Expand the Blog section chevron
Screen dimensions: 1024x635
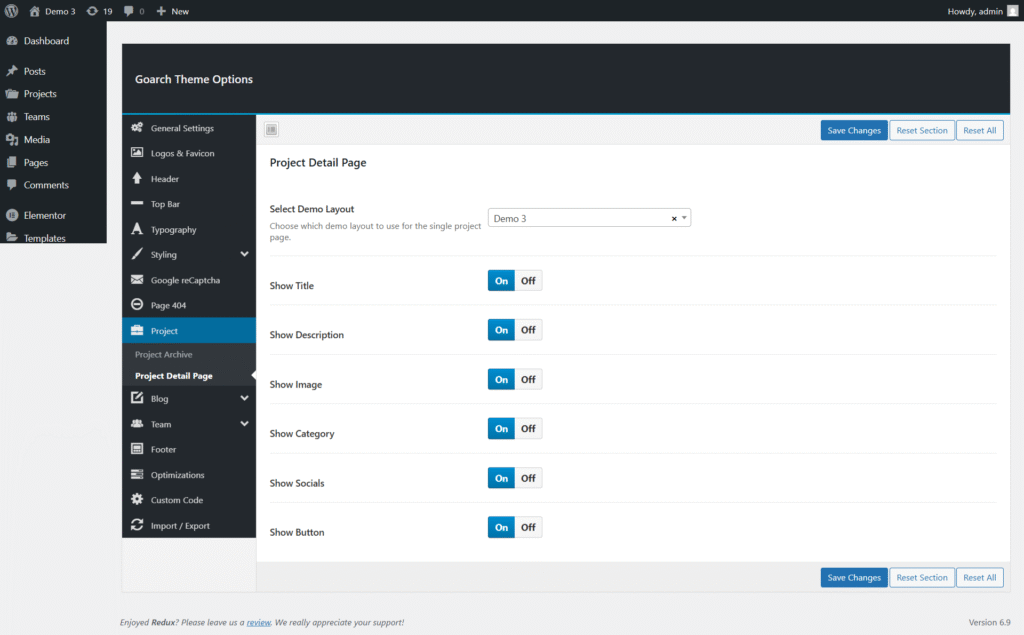(244, 398)
